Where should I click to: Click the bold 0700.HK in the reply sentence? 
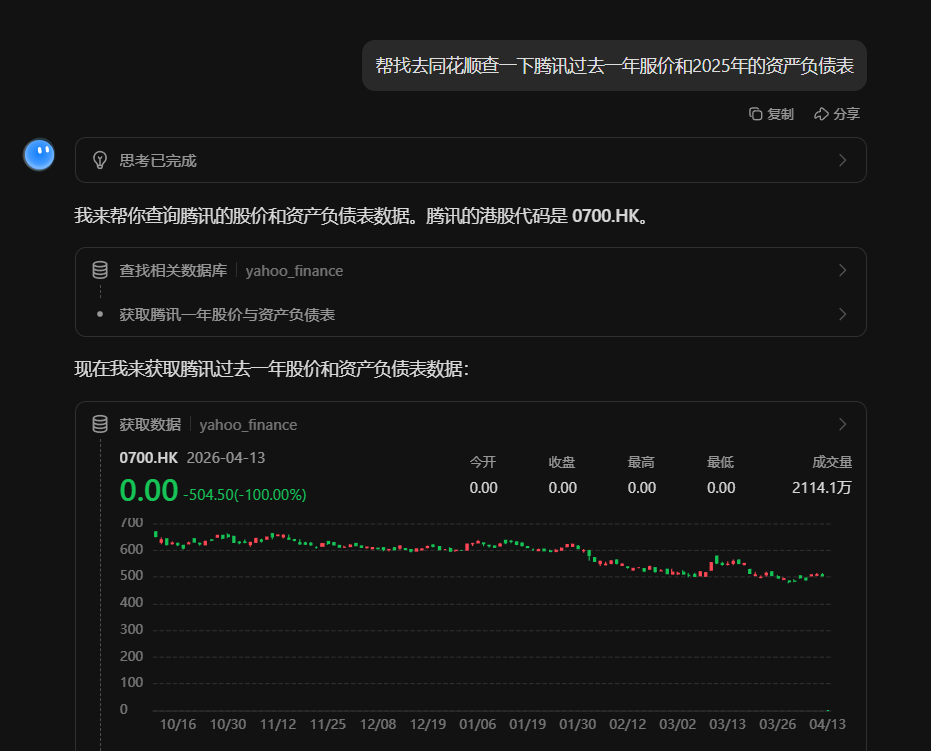point(606,216)
